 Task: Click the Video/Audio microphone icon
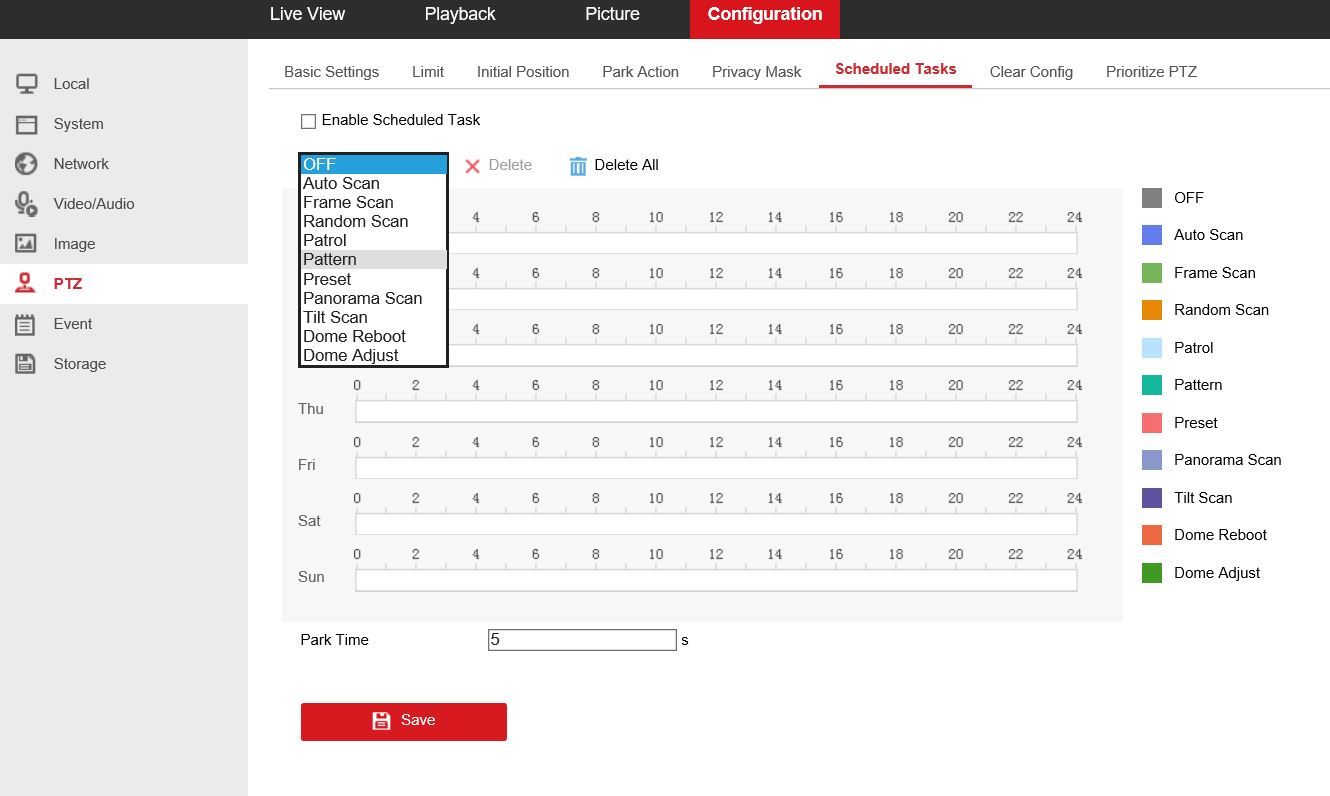(26, 204)
